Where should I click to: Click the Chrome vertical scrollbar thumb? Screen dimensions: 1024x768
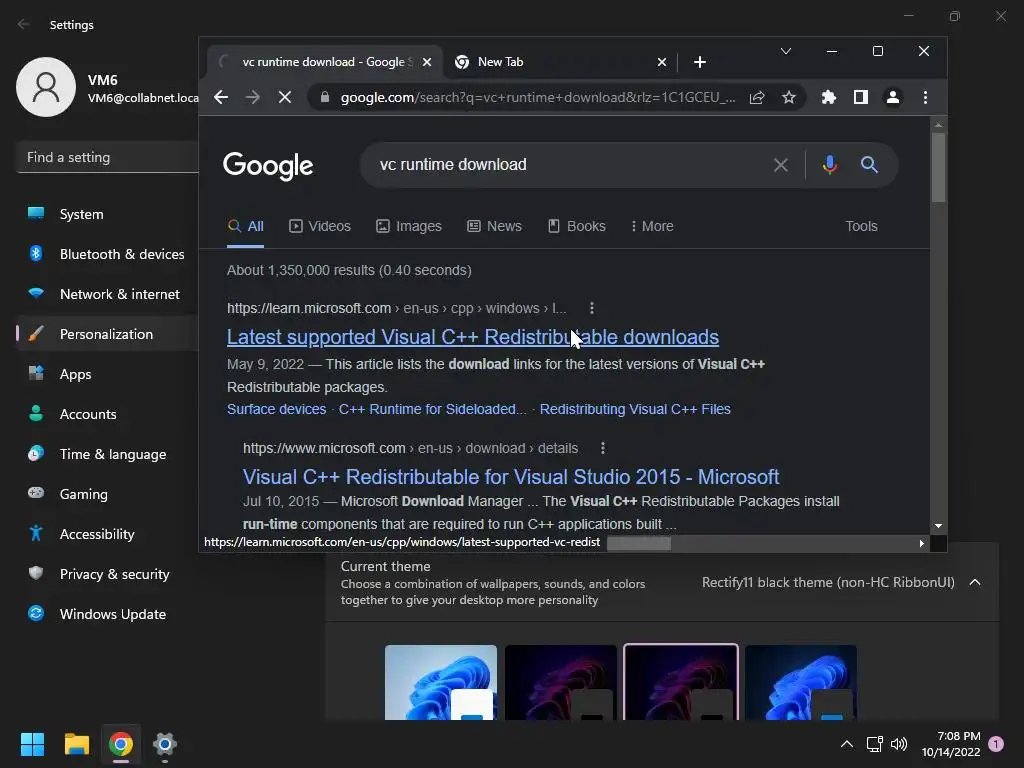pyautogui.click(x=938, y=168)
